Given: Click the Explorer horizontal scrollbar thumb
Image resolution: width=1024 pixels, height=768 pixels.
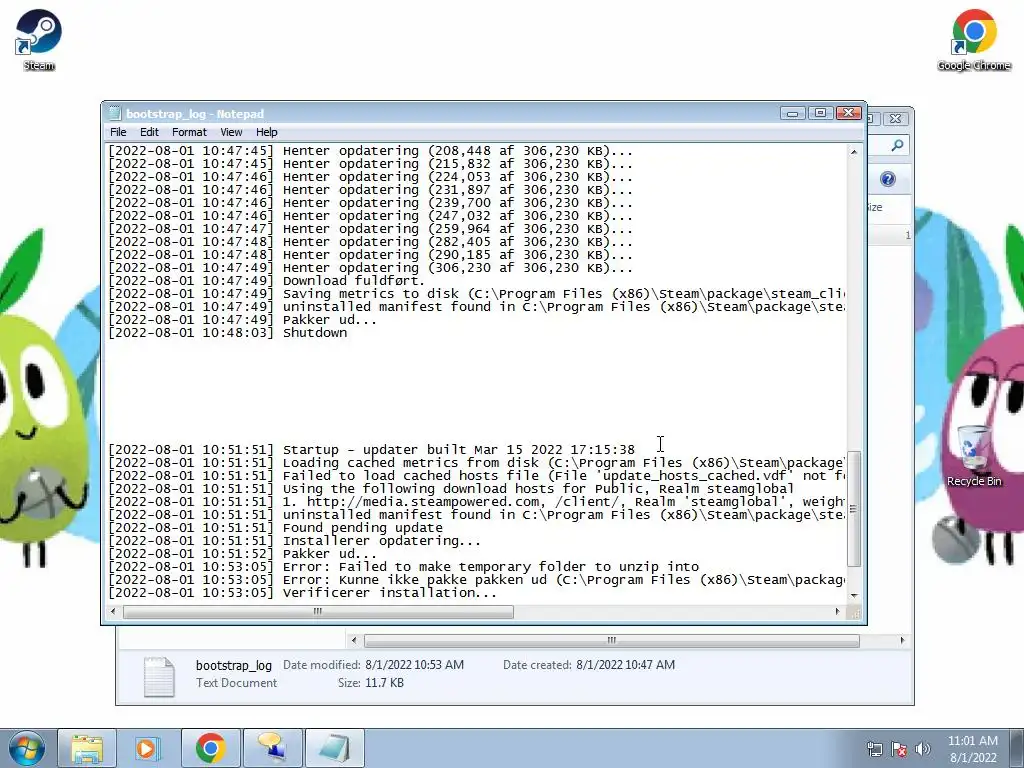Looking at the screenshot, I should pyautogui.click(x=611, y=641).
